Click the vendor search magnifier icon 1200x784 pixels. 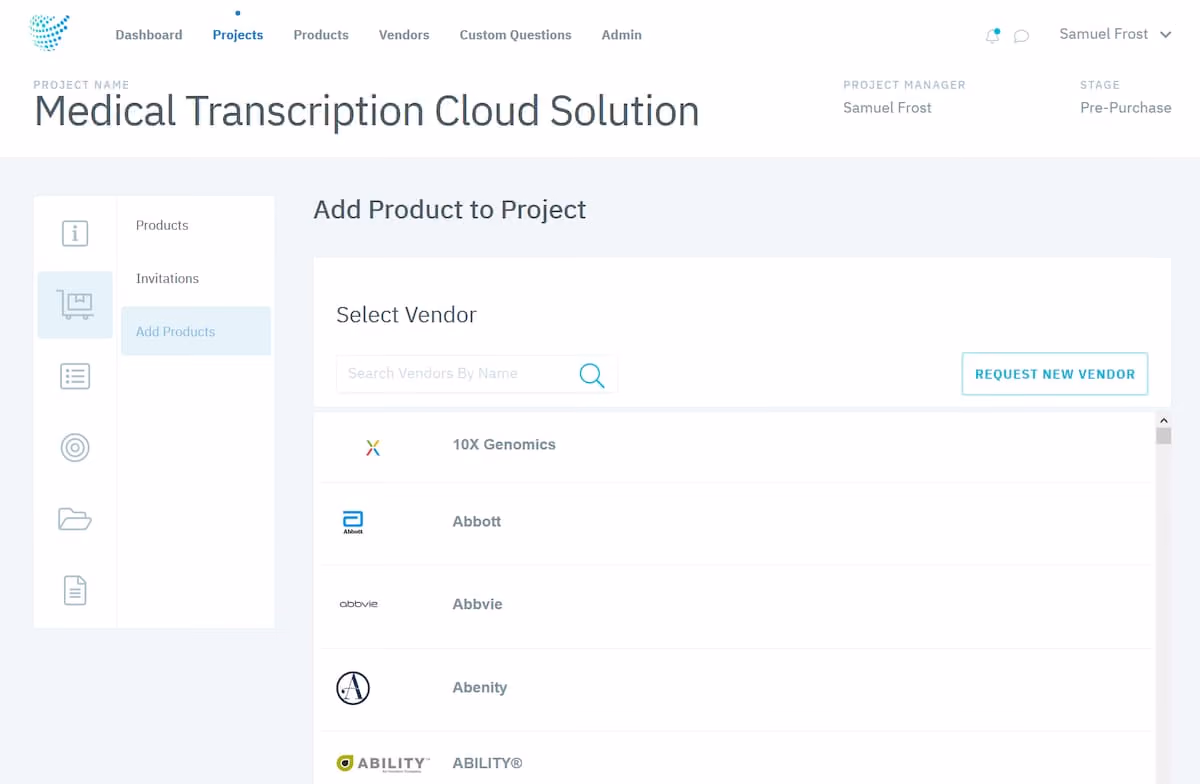tap(592, 375)
